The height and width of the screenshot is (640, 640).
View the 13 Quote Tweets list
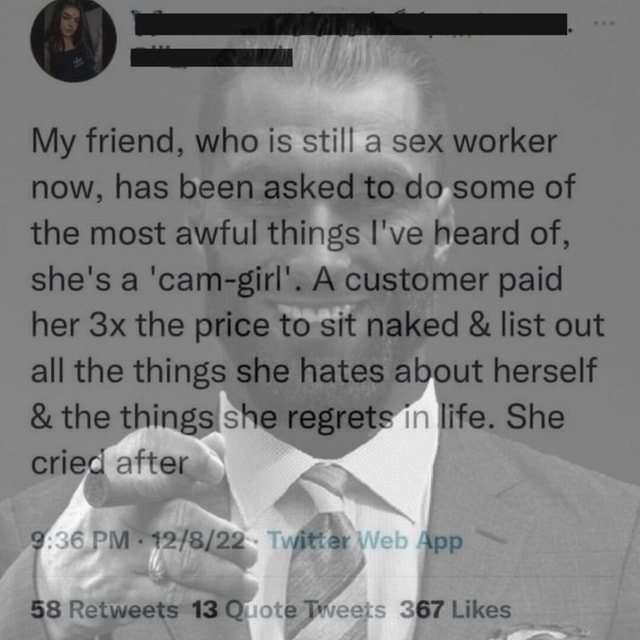point(289,610)
